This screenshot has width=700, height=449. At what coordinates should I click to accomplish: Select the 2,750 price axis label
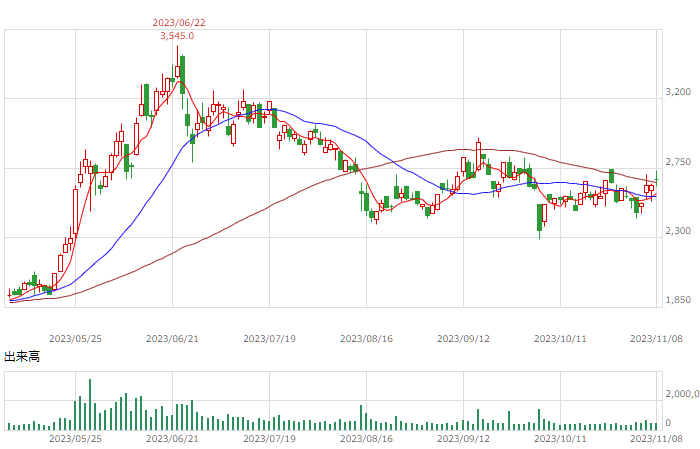678,162
